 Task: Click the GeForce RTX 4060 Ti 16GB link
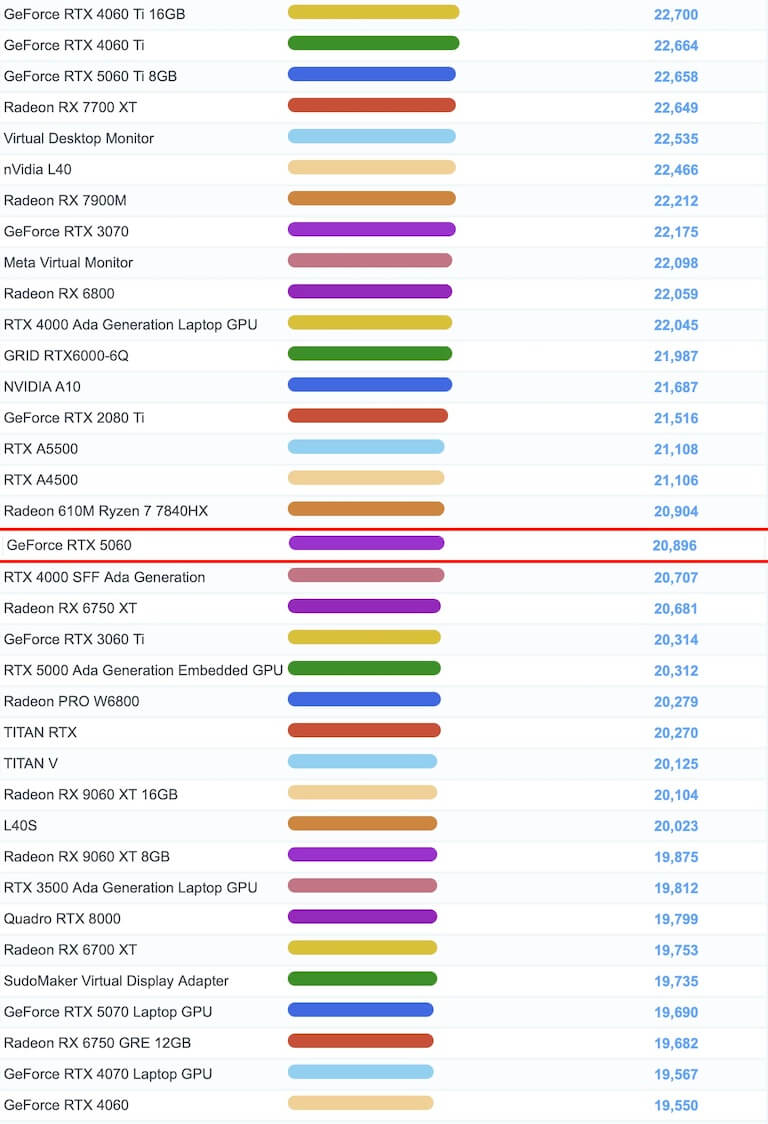[x=94, y=15]
